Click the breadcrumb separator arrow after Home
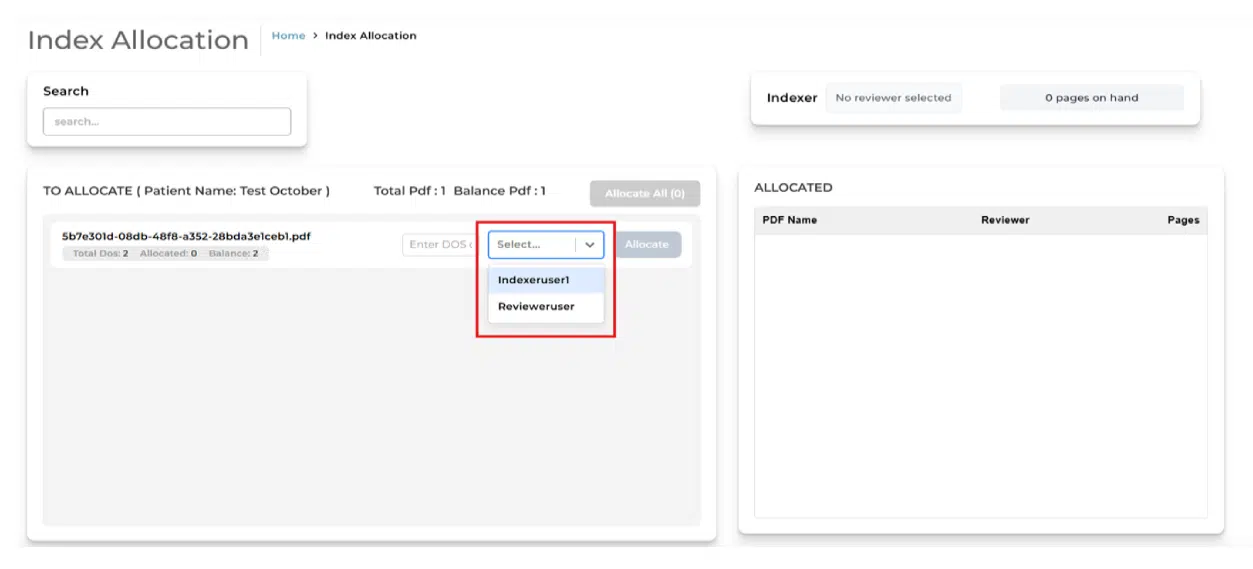Image resolution: width=1253 pixels, height=569 pixels. coord(315,36)
